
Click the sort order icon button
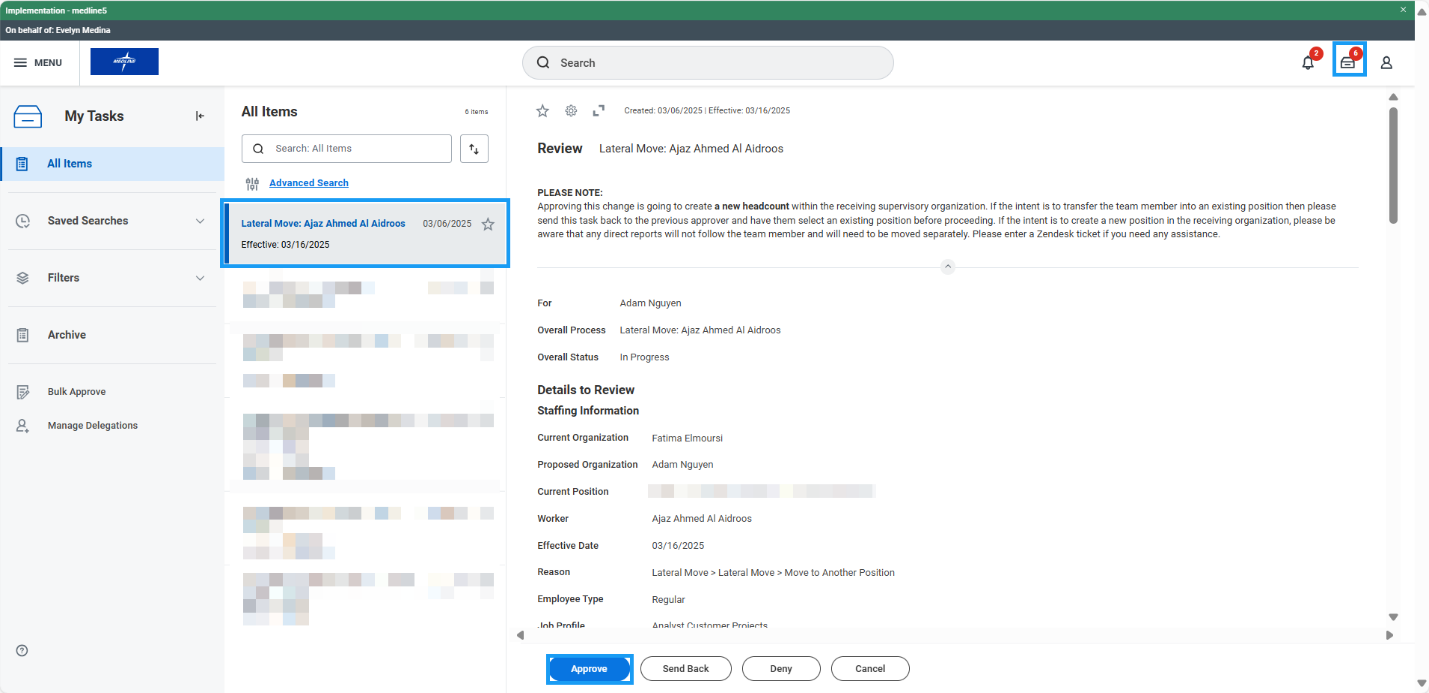pyautogui.click(x=474, y=149)
